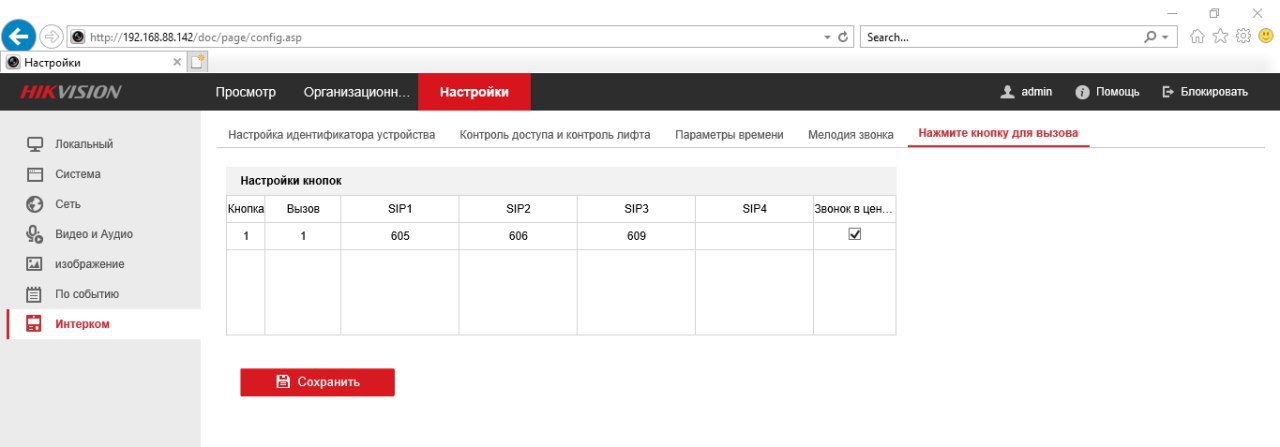
Task: Uncheck the Звонок в центр checkbox
Action: pyautogui.click(x=854, y=234)
